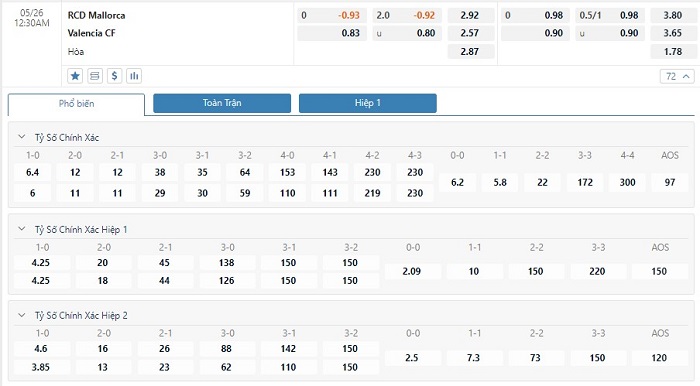This screenshot has width=700, height=386.
Task: Click full-time AOS odds 97
Action: tap(670, 183)
